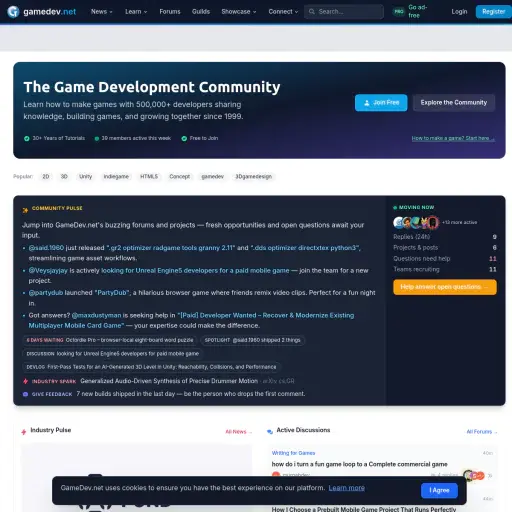Open the Guilds navigation item
The height and width of the screenshot is (512, 512).
coord(201,12)
